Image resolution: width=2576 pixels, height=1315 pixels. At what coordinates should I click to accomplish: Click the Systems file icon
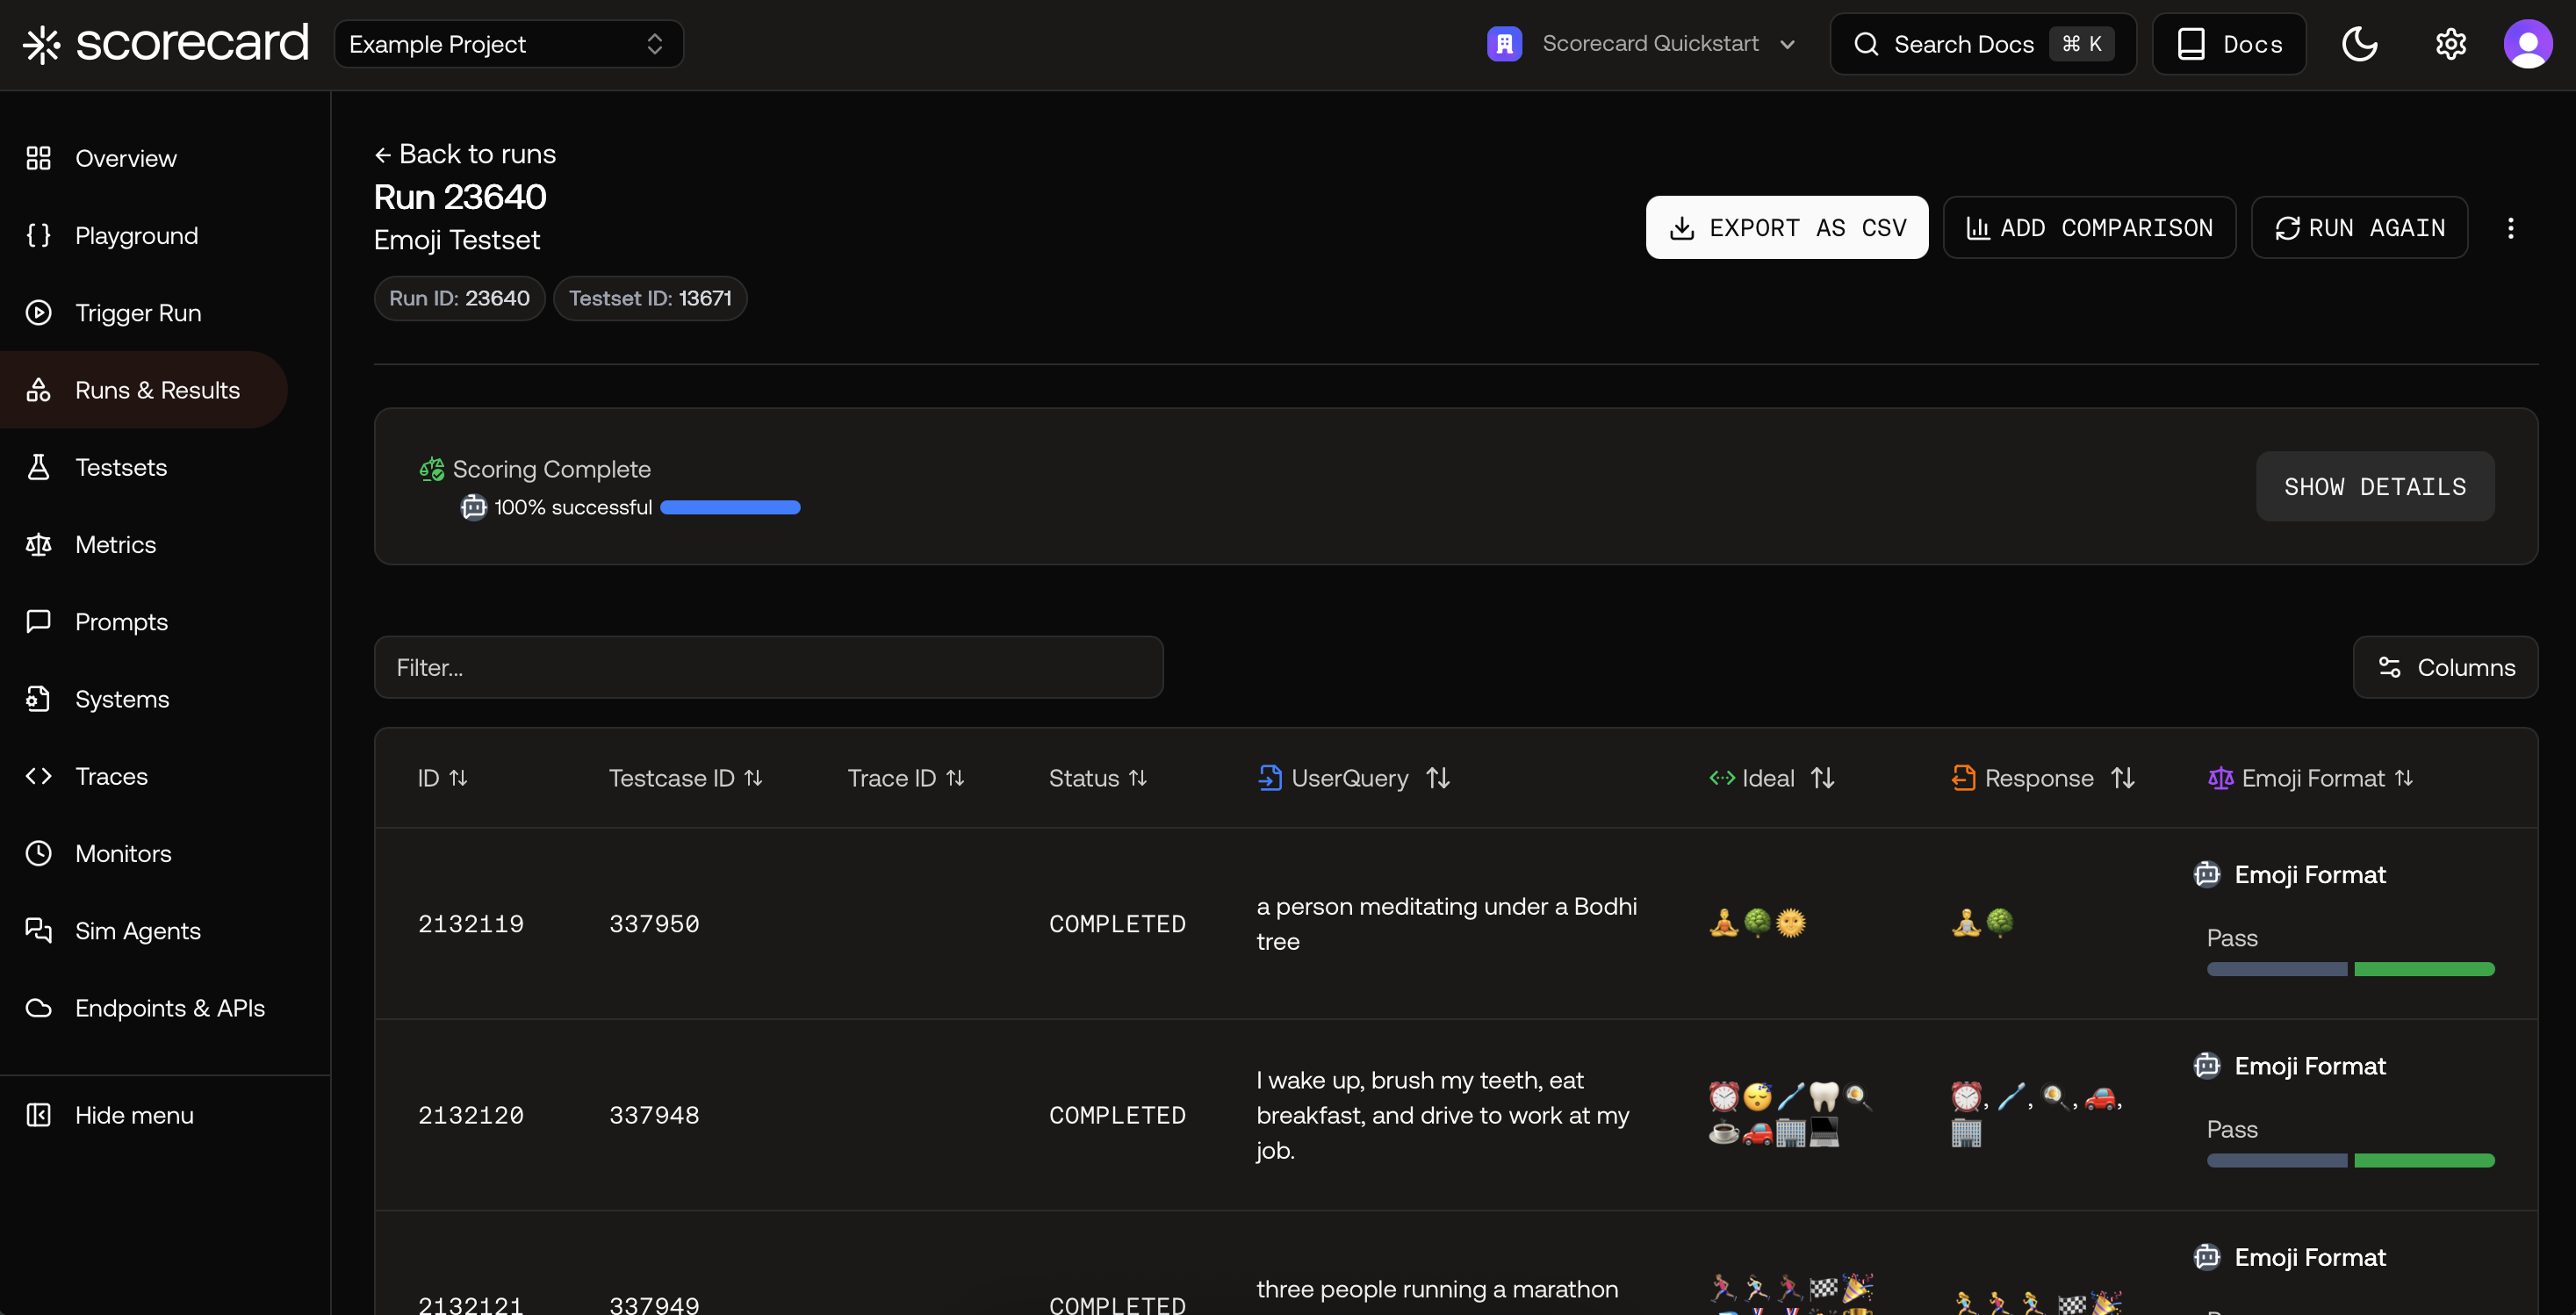tap(38, 699)
